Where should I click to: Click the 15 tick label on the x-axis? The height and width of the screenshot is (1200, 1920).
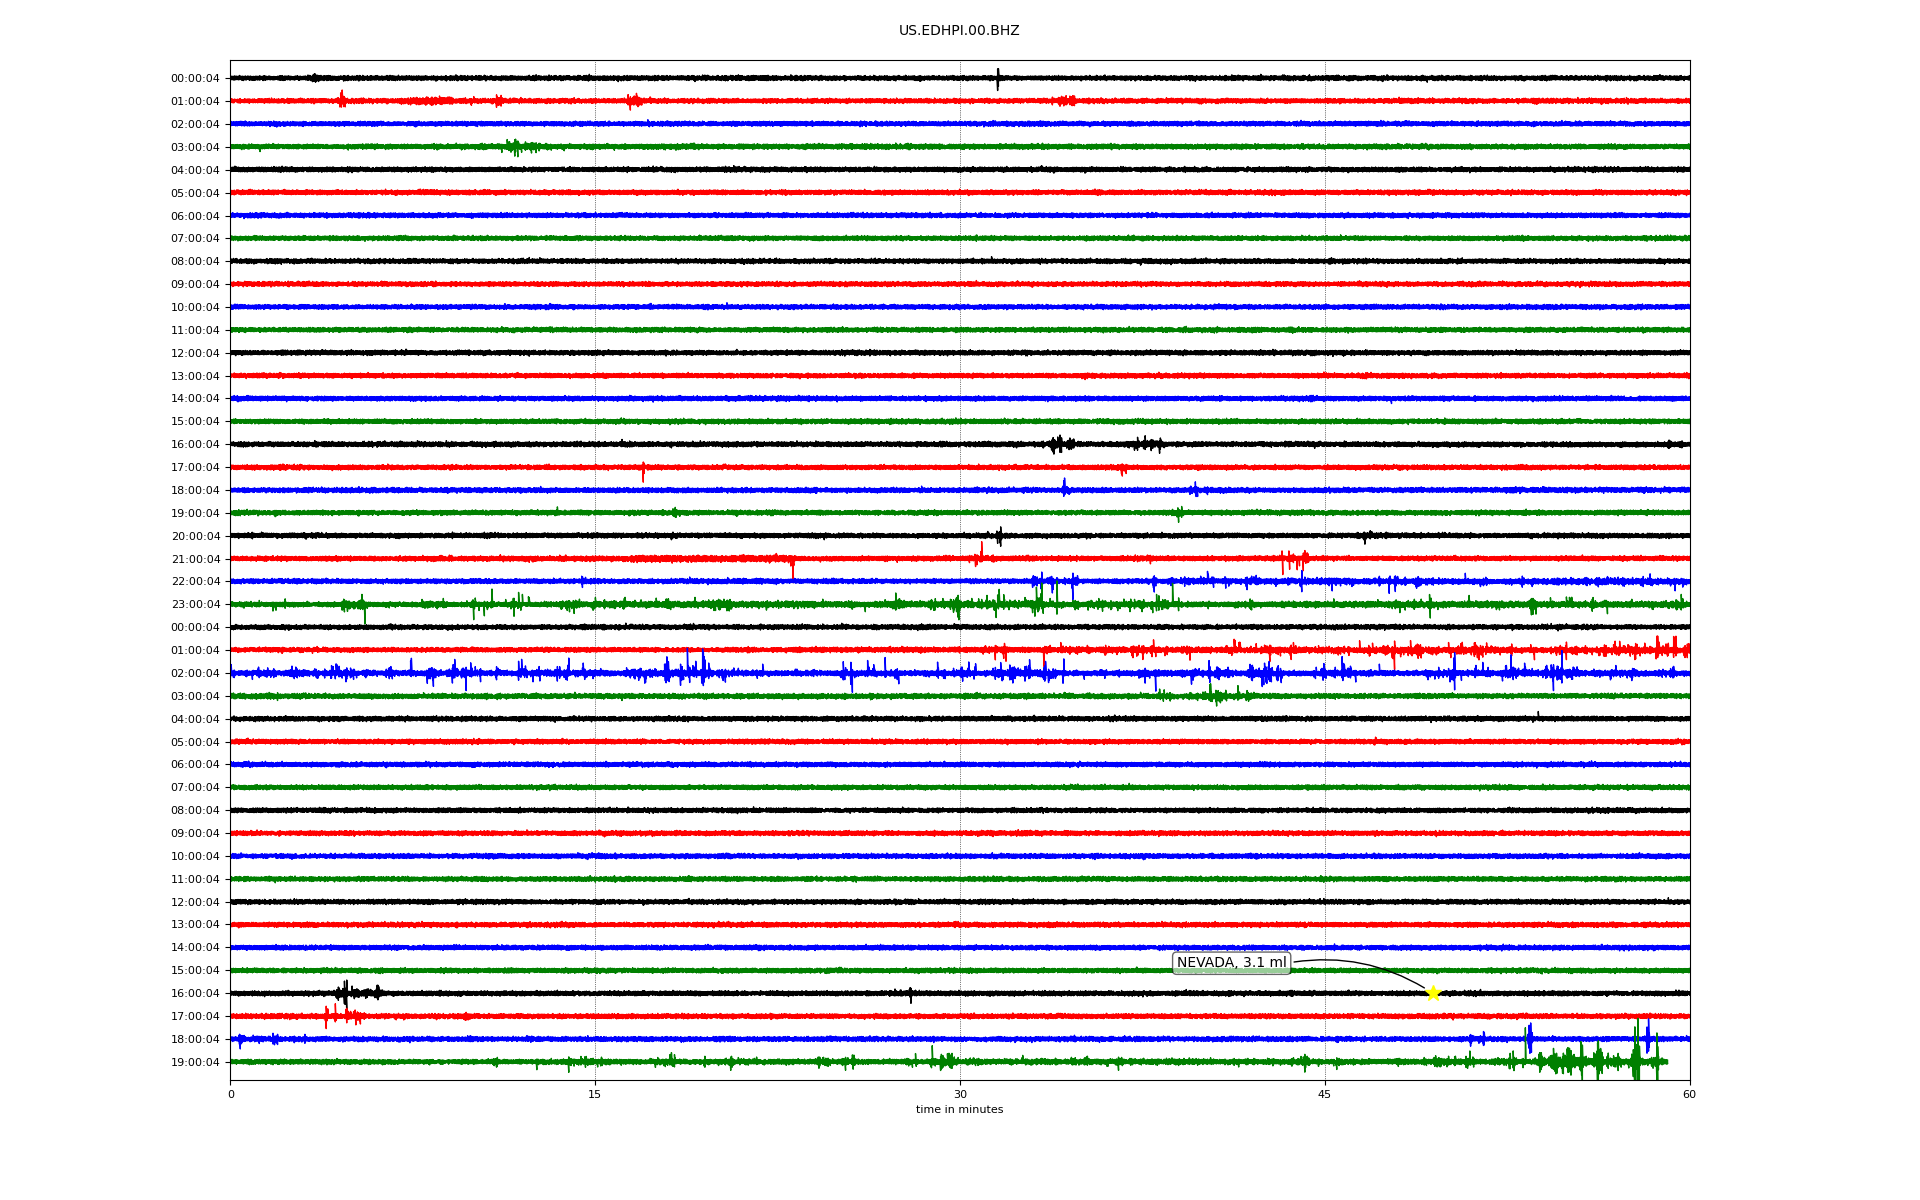click(595, 1094)
